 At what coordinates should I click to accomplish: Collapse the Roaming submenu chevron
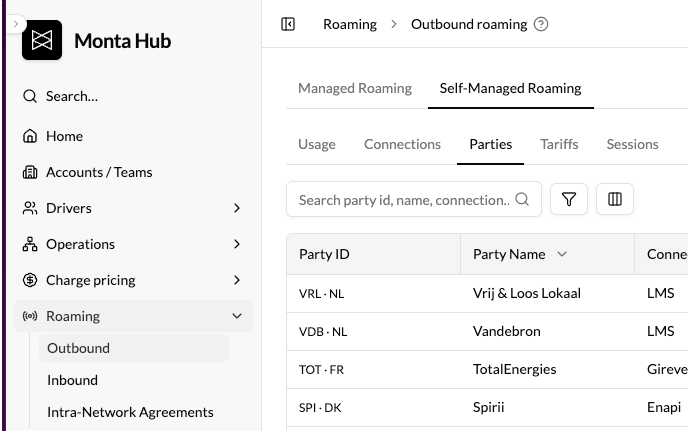click(x=237, y=316)
